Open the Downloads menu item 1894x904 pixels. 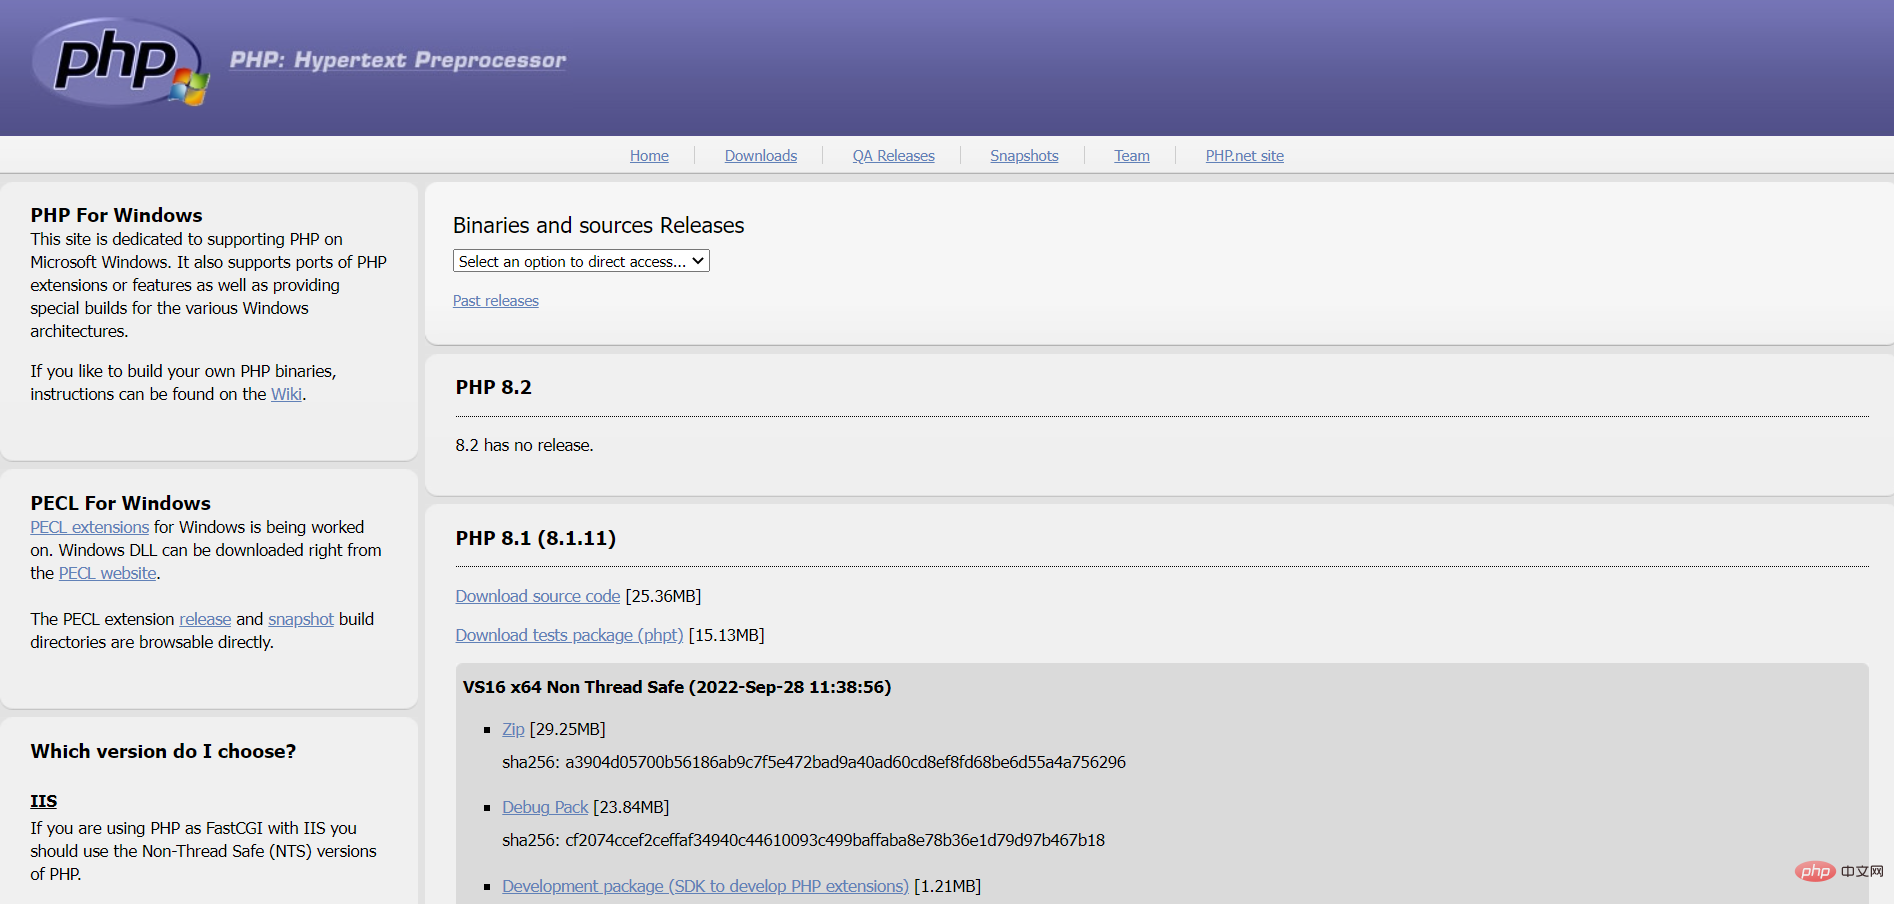tap(760, 156)
